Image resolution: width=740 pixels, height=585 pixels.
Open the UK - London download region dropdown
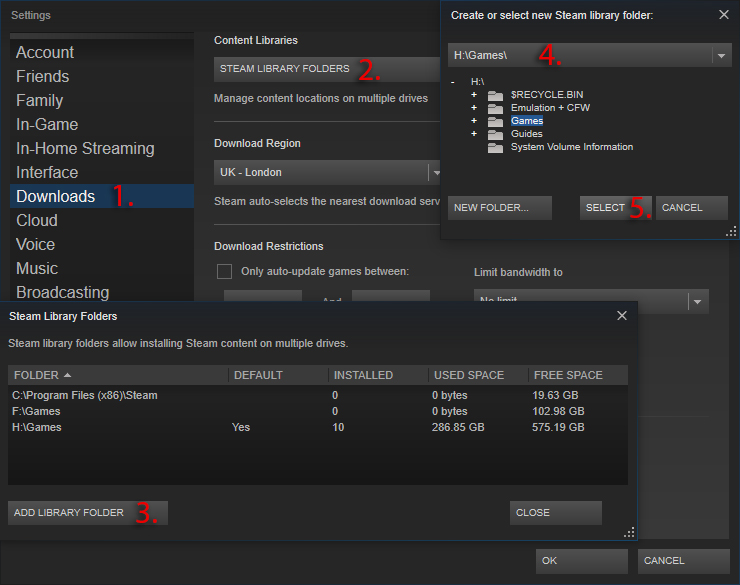pos(327,173)
